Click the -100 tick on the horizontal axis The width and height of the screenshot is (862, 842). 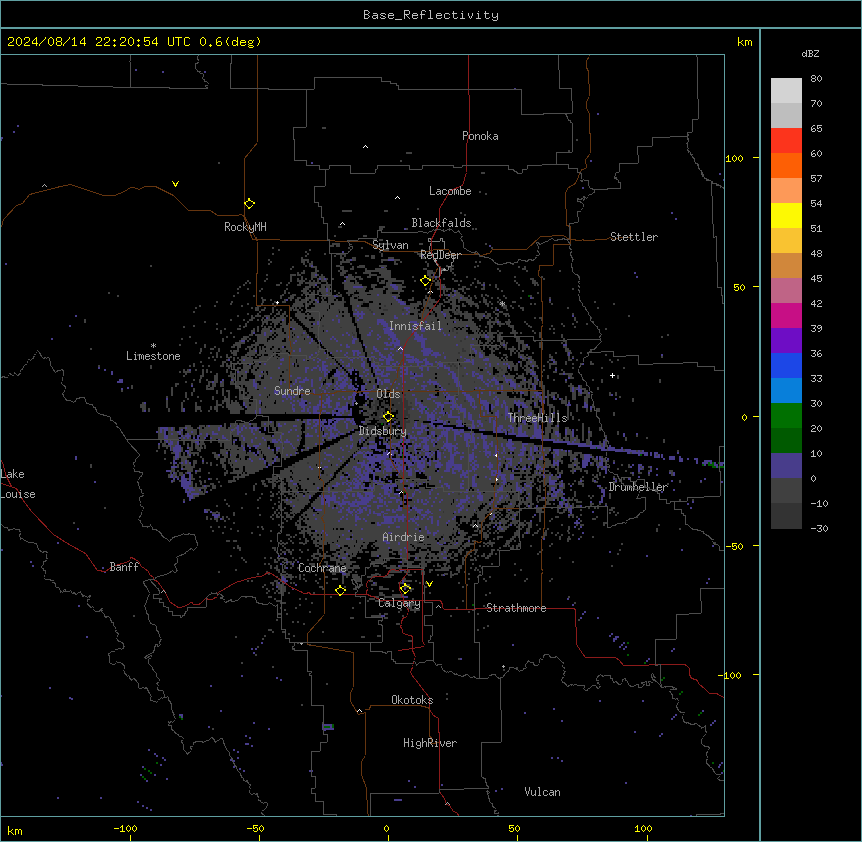click(x=125, y=828)
